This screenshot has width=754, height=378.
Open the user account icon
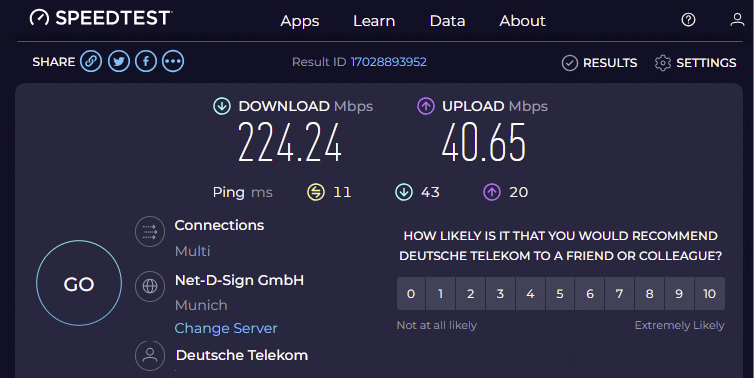coord(737,20)
